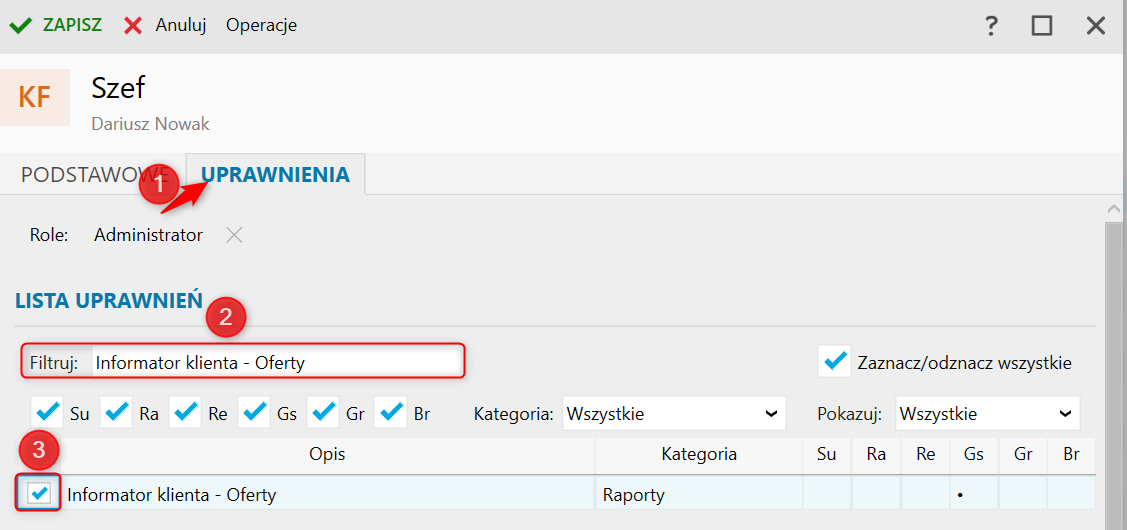The height and width of the screenshot is (530, 1127).
Task: Open the Operacje menu
Action: click(x=261, y=25)
